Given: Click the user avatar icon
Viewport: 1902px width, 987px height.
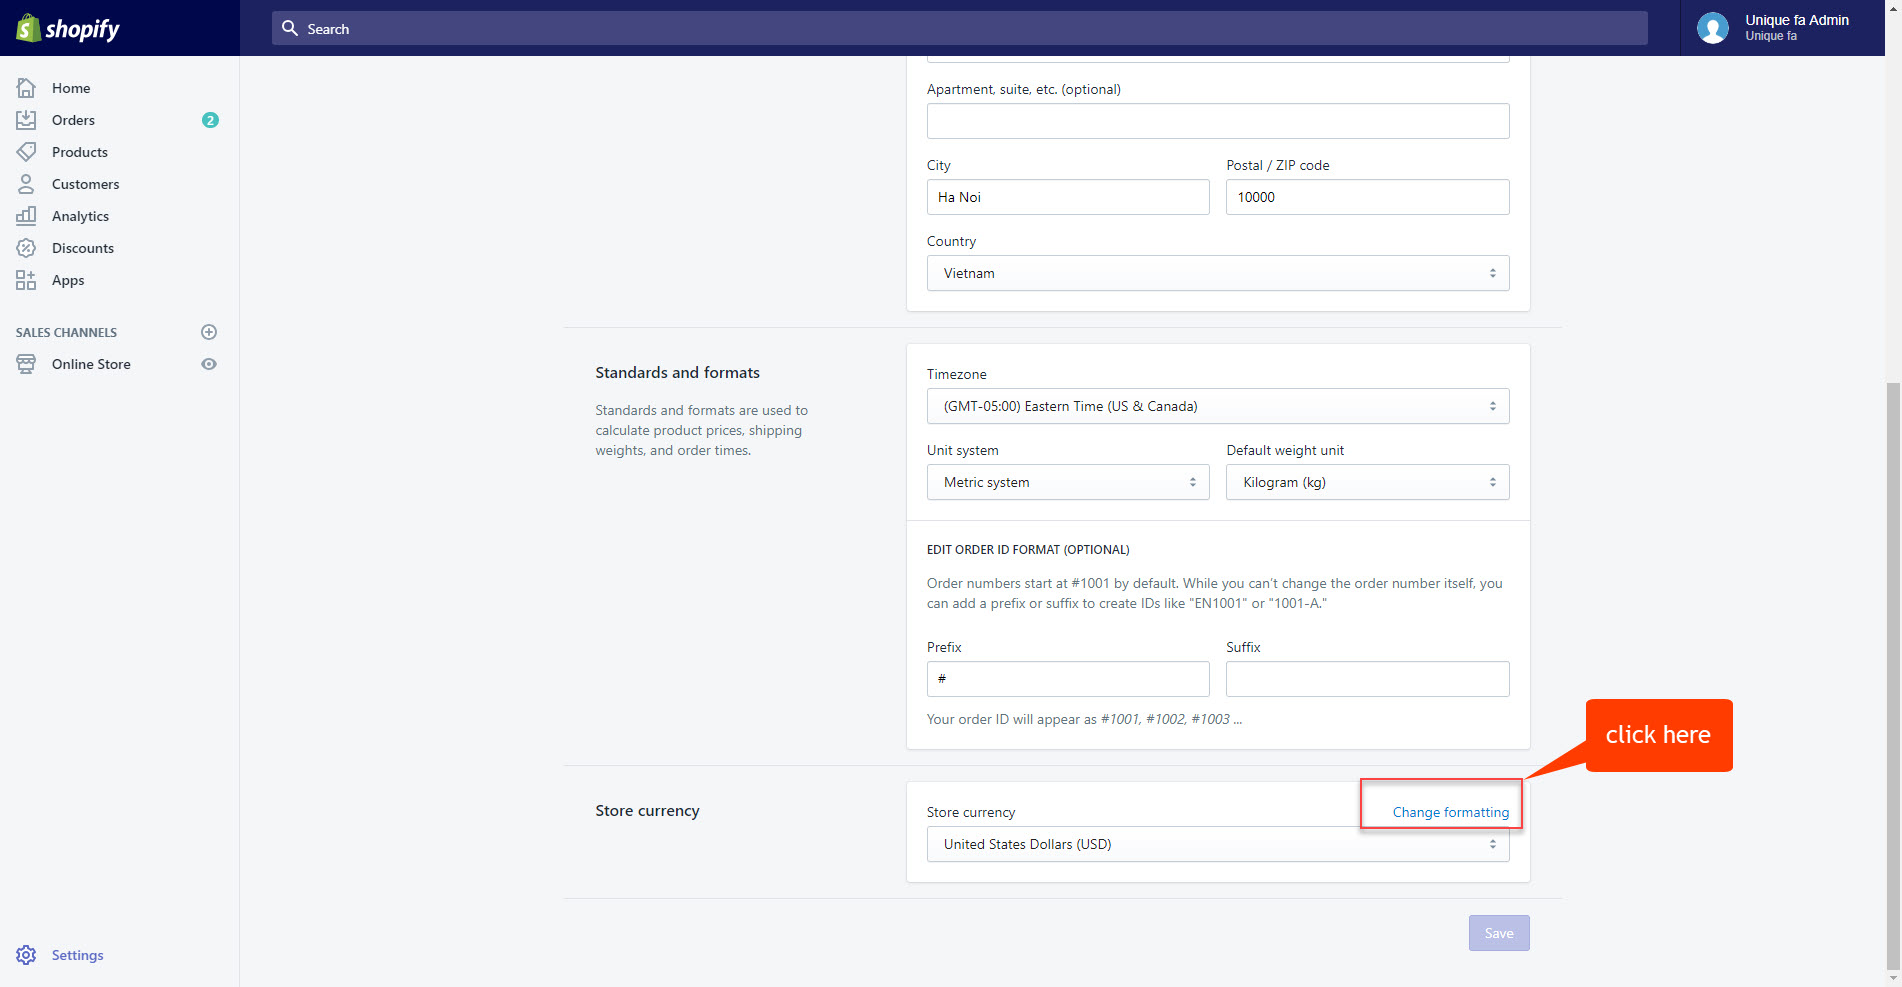Looking at the screenshot, I should [x=1713, y=28].
